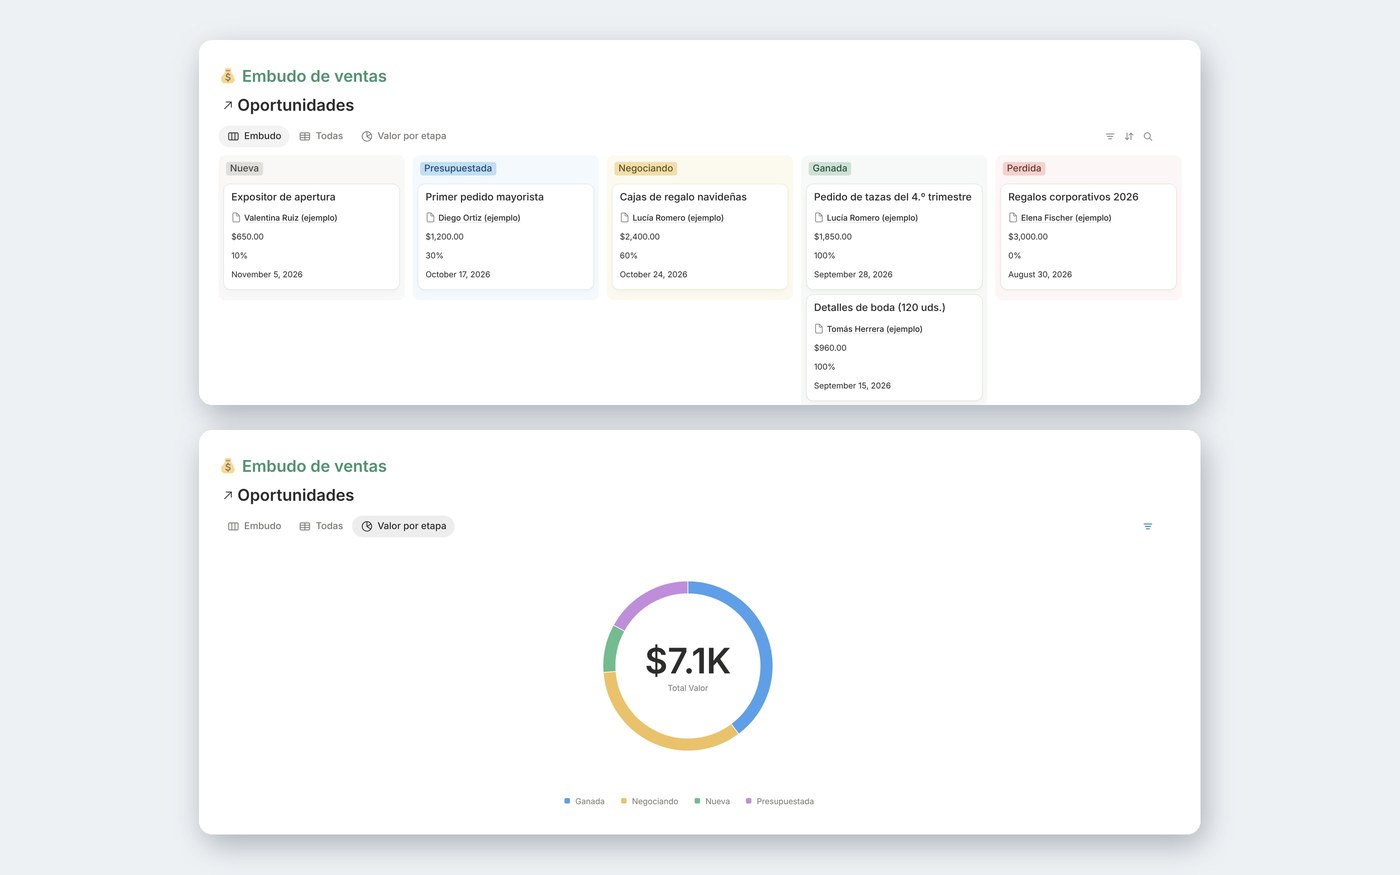Click the arrow icon beside Oportunidades in board panel

tap(228, 105)
